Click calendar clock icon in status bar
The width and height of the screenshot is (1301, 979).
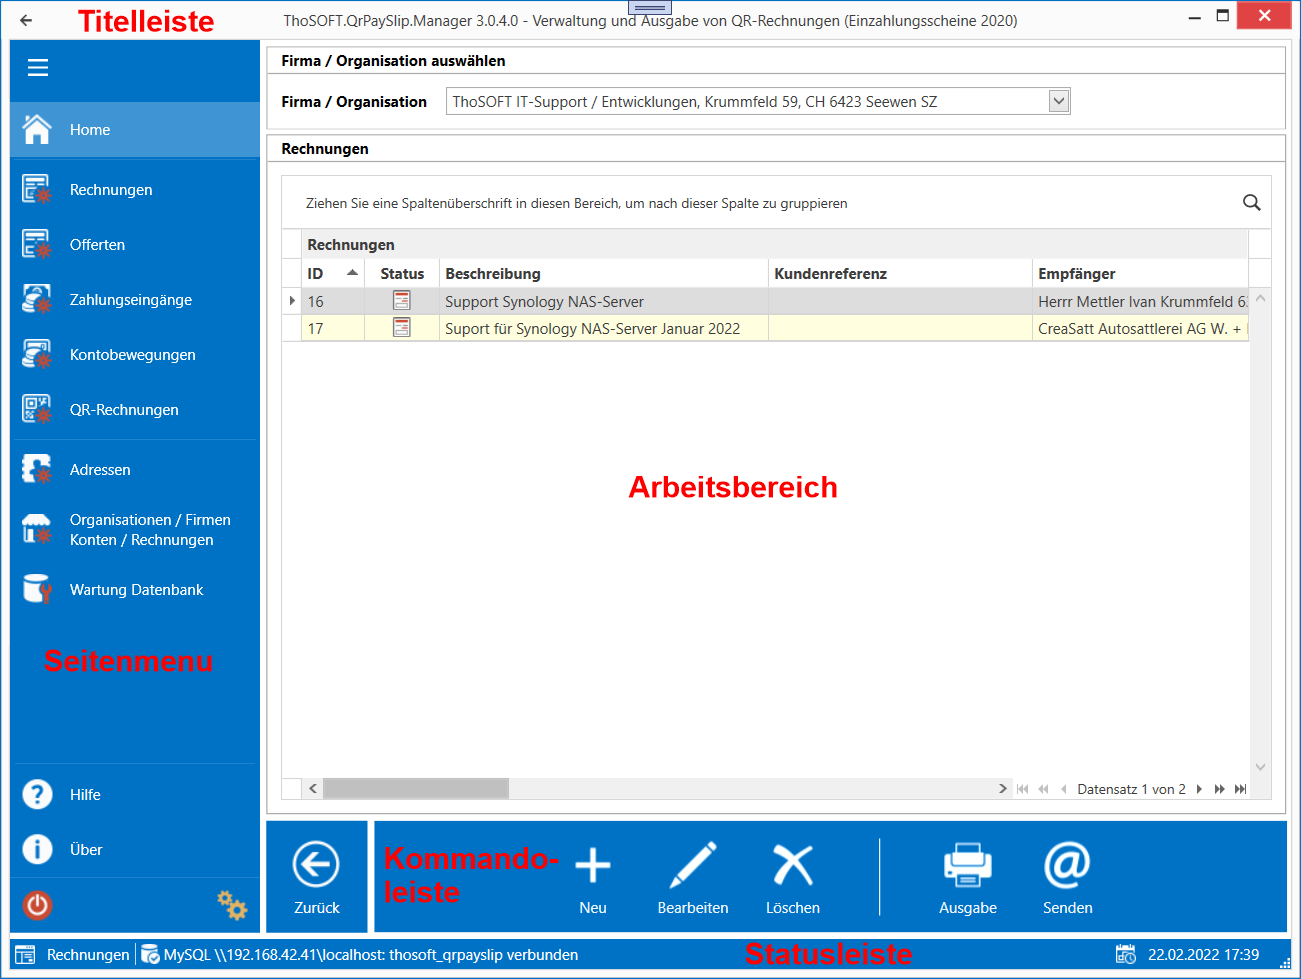pos(1126,955)
